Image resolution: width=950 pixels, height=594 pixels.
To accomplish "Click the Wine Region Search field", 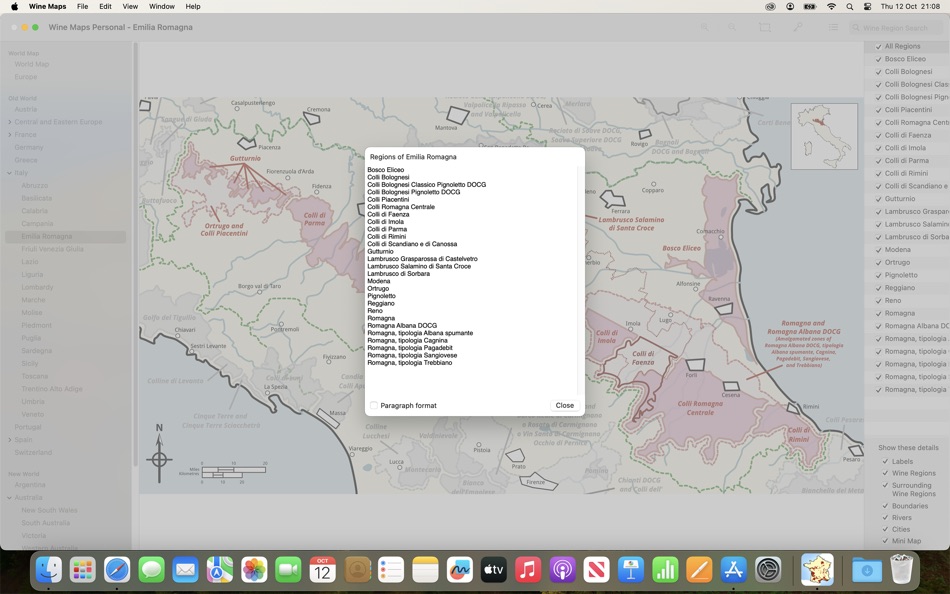I will (x=896, y=28).
